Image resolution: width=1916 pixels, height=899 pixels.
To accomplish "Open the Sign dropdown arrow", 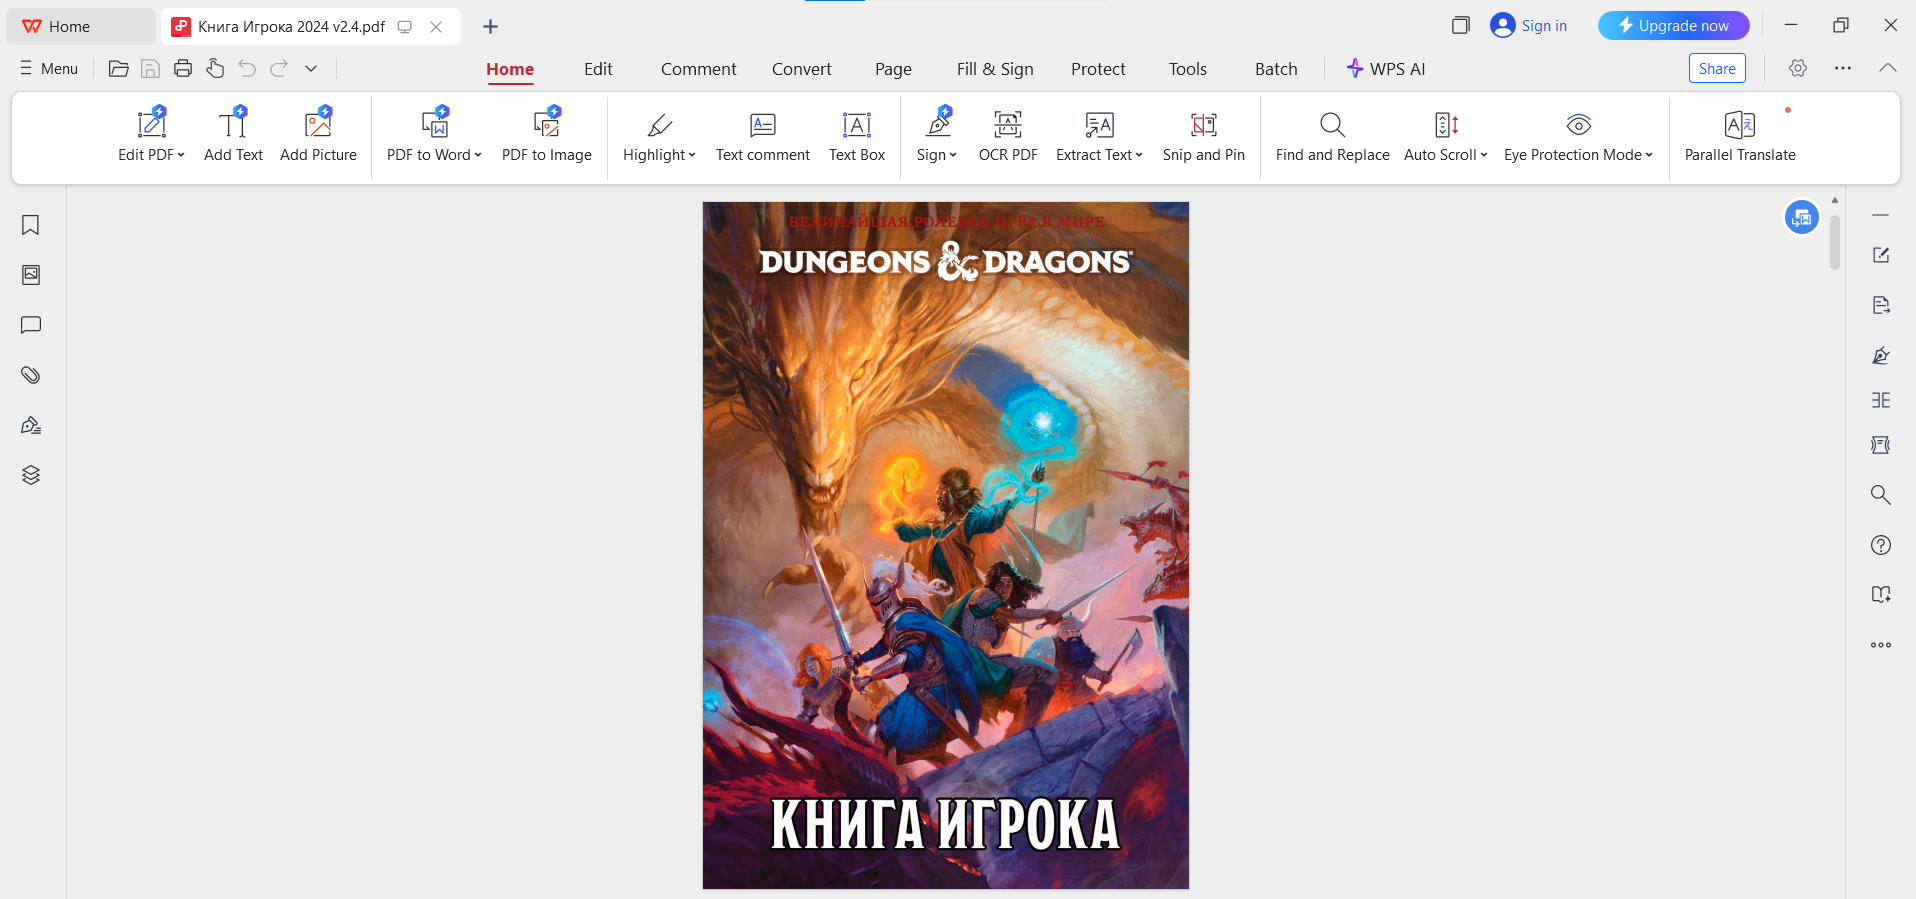I will click(x=953, y=155).
